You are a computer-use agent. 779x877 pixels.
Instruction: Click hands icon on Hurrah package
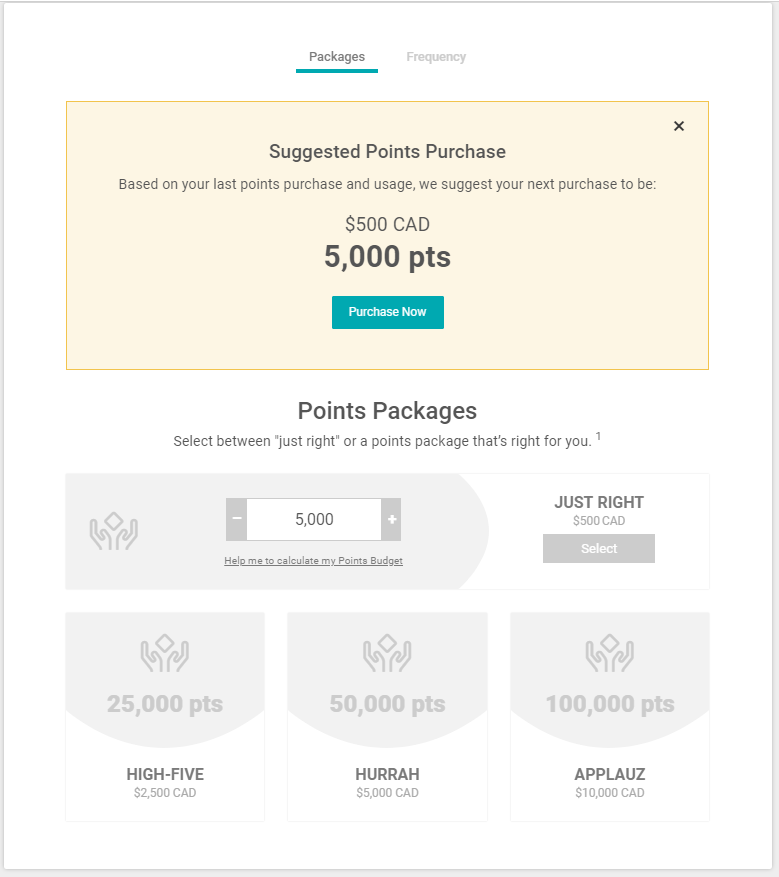[387, 653]
